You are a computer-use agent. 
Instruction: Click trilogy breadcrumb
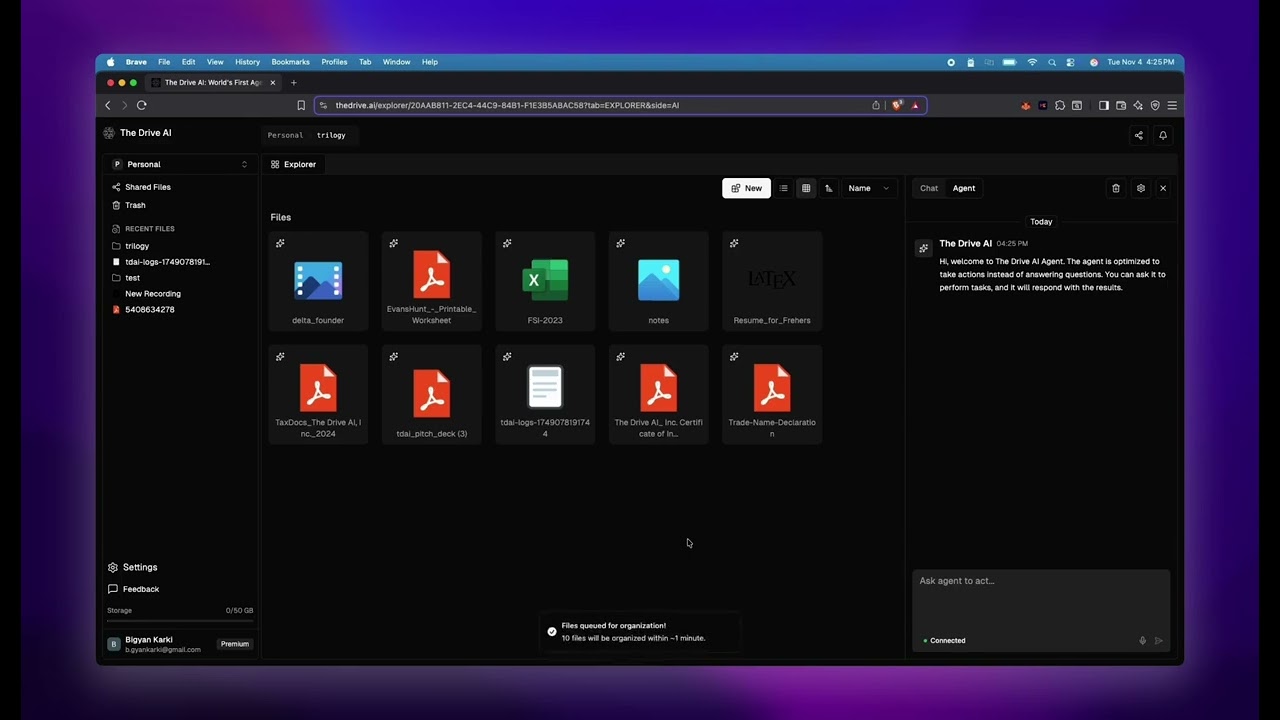pos(331,135)
